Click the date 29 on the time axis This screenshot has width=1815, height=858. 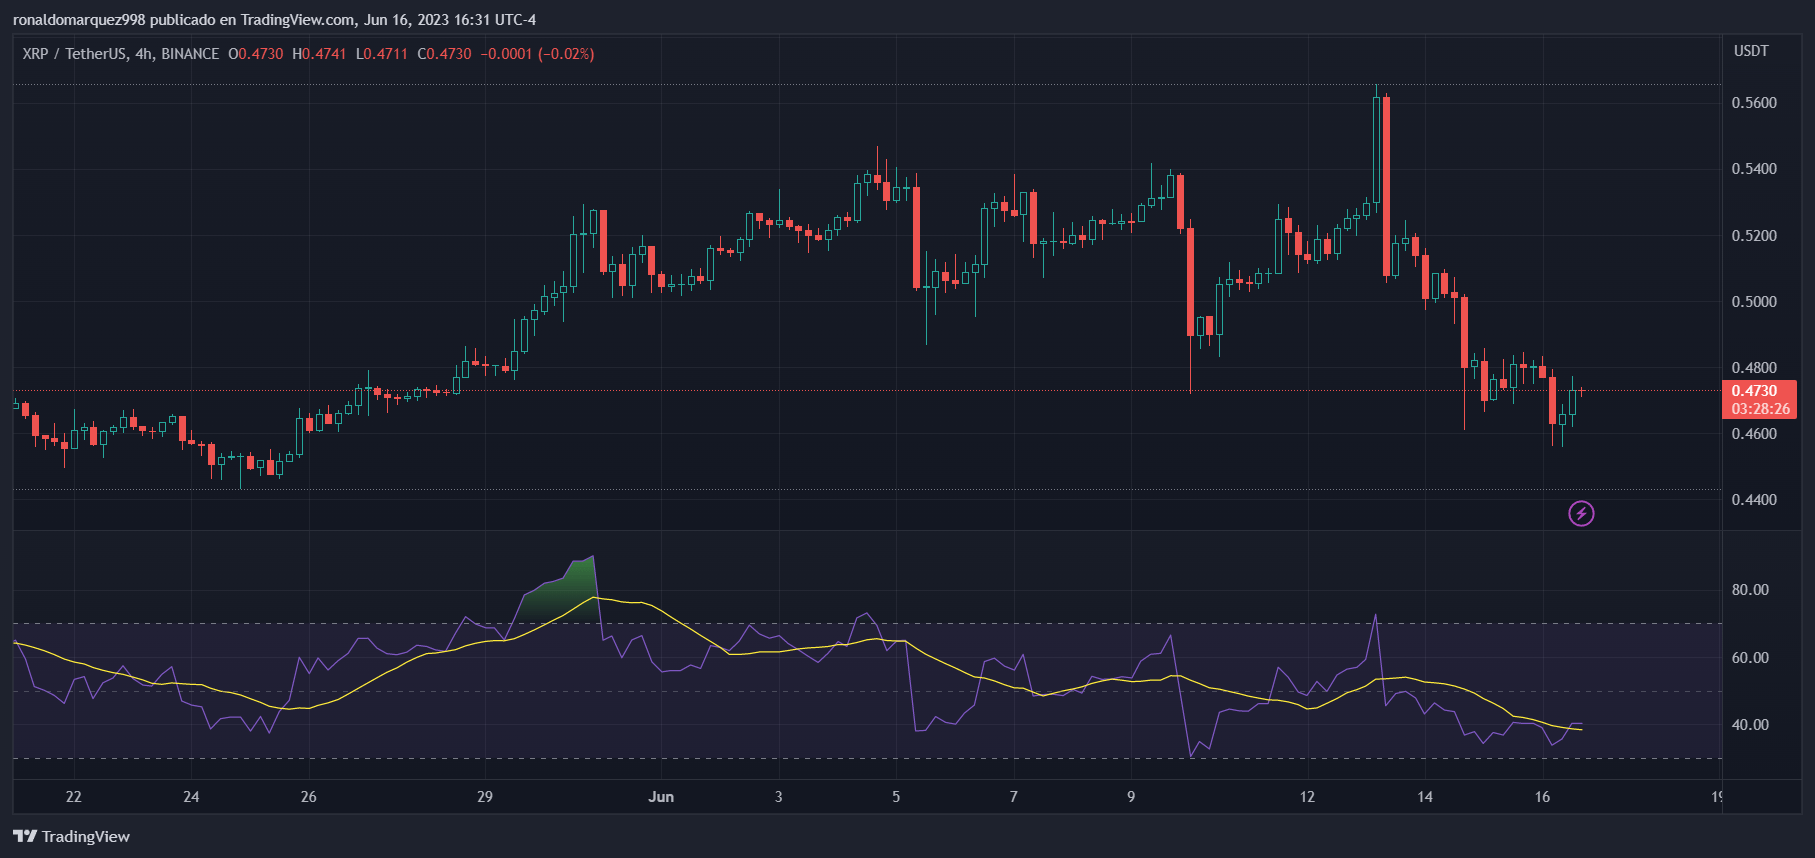coord(485,797)
